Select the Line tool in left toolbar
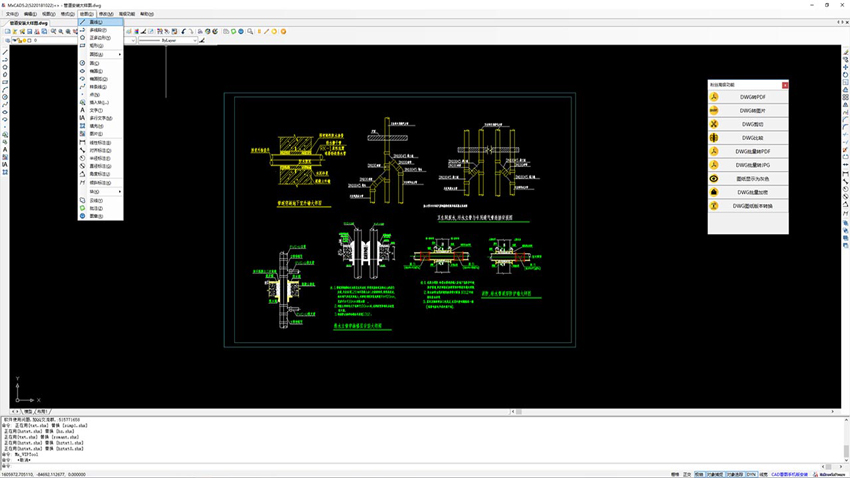This screenshot has width=850, height=478. (5, 53)
